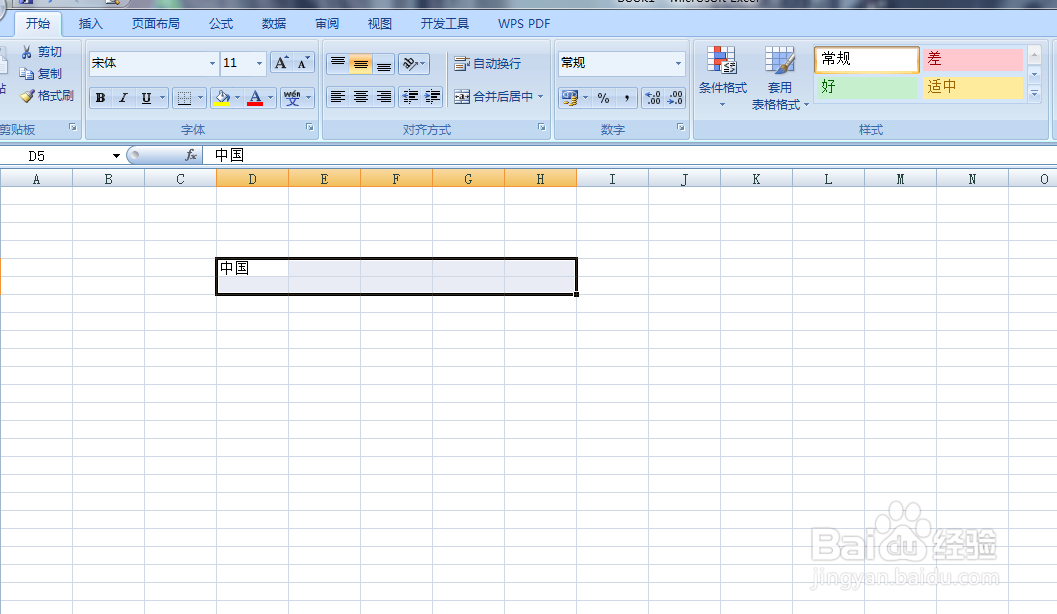Click 自动换行 wrap text button
1057x614 pixels.
coord(487,63)
